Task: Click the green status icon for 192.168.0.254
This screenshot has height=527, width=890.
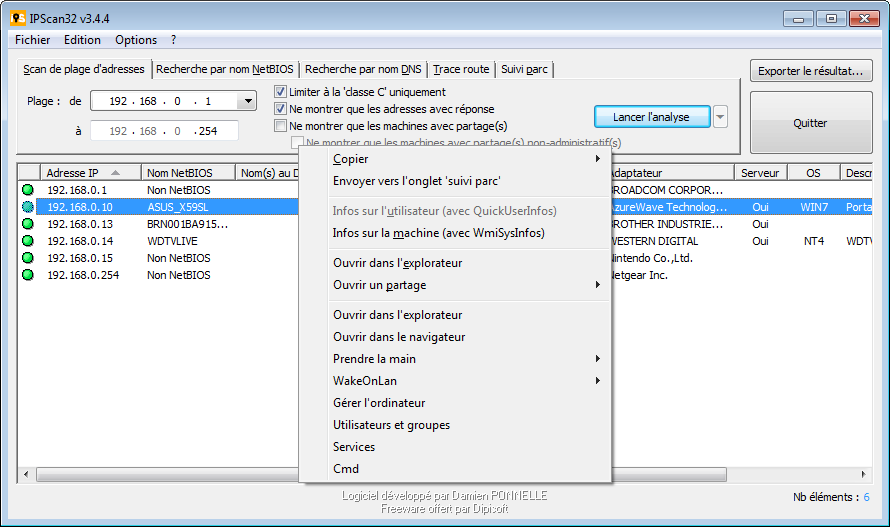Action: point(28,275)
